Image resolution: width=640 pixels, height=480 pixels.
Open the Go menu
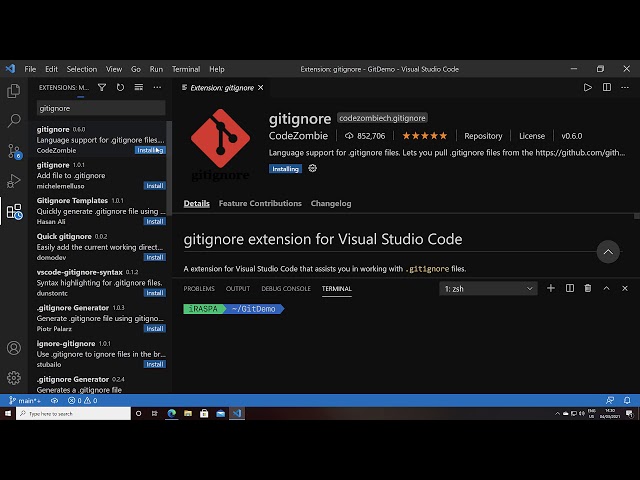pos(136,69)
